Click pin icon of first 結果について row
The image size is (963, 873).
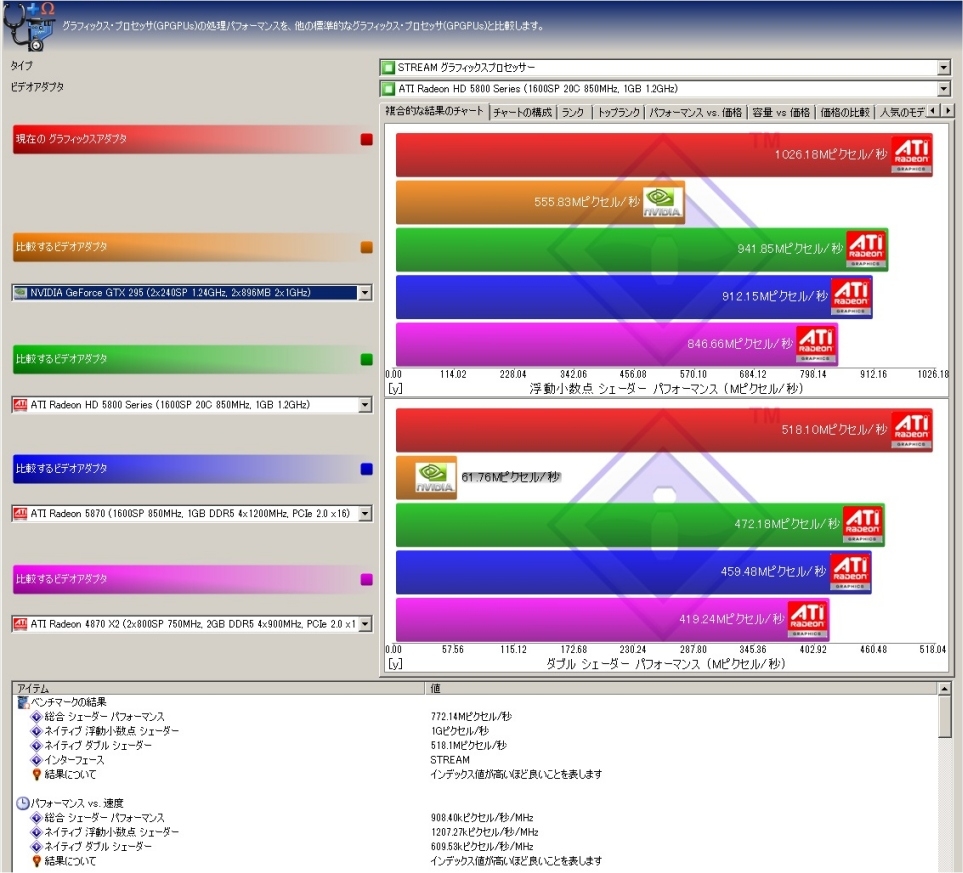36,775
